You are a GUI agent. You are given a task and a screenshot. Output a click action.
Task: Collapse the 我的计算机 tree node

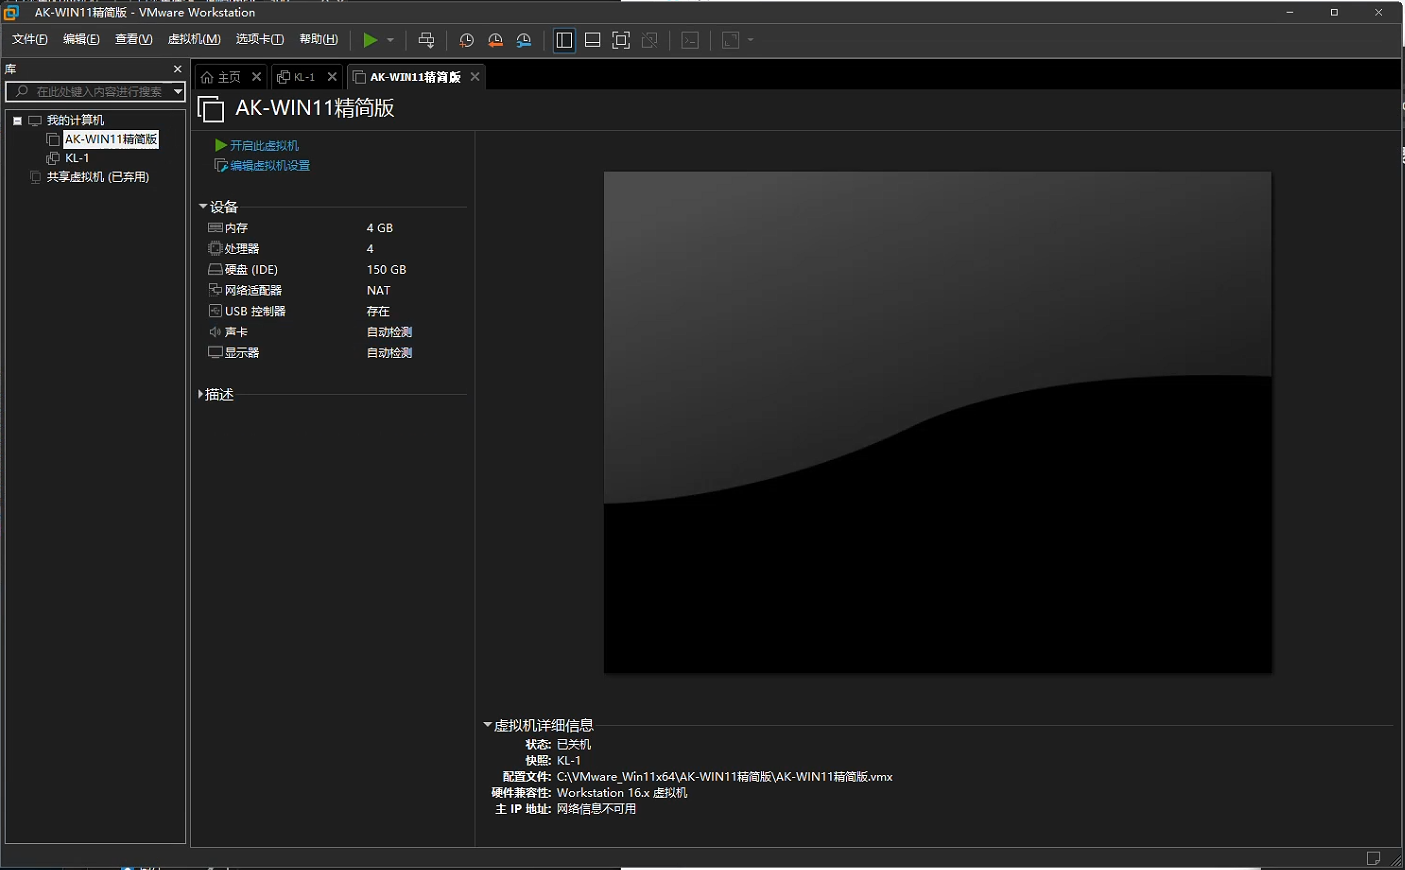click(17, 121)
